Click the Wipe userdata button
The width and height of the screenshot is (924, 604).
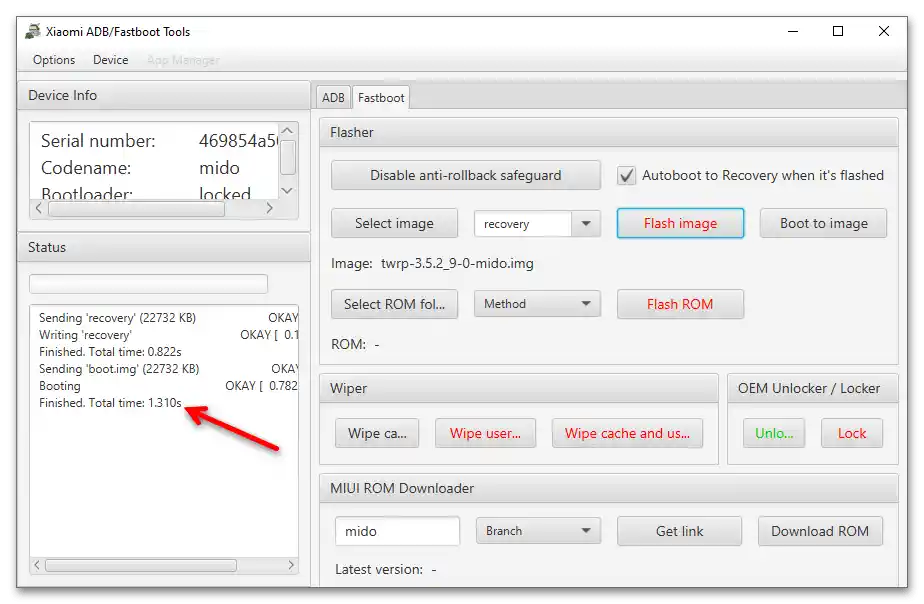(486, 433)
